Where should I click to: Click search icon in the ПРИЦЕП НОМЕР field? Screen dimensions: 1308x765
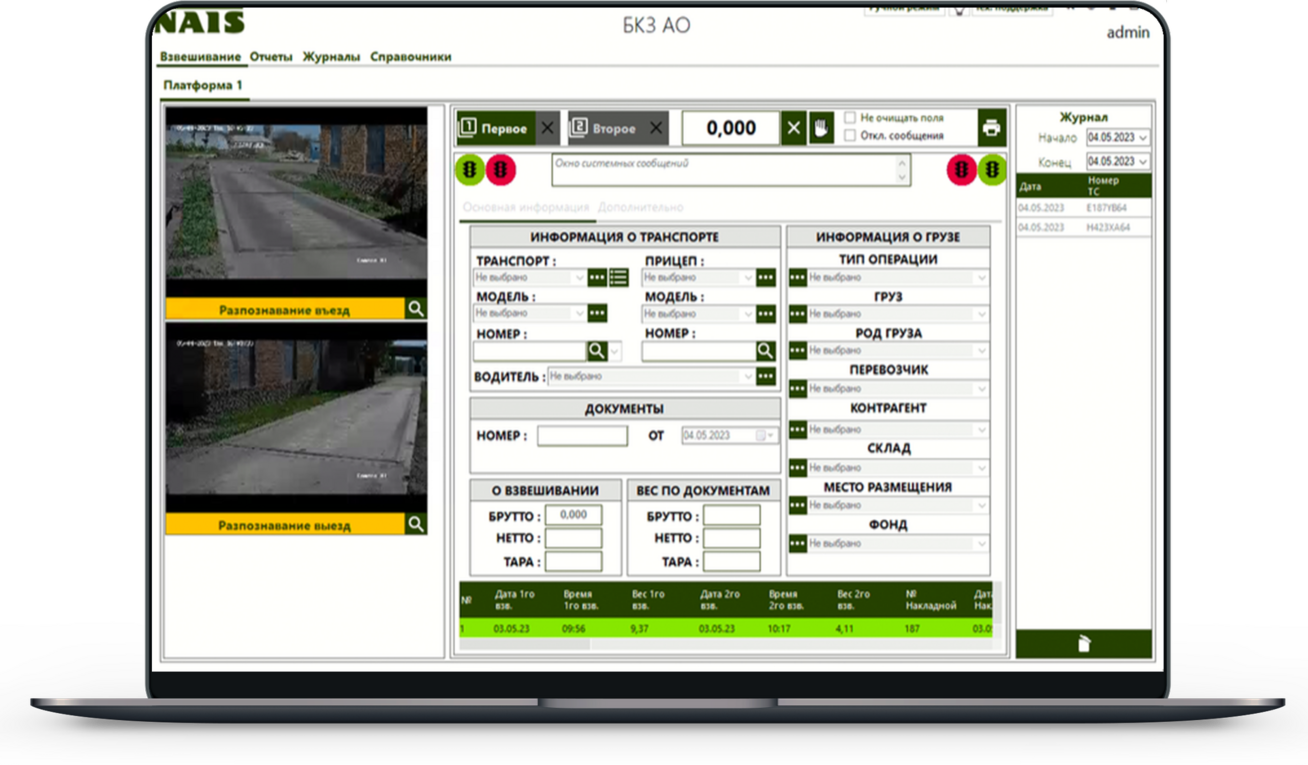pyautogui.click(x=765, y=351)
